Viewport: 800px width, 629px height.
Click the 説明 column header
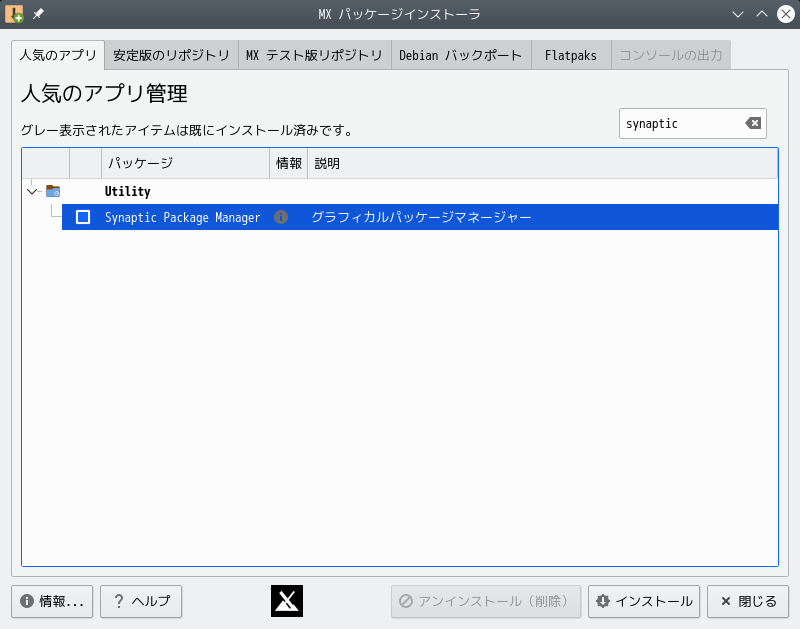coord(542,163)
